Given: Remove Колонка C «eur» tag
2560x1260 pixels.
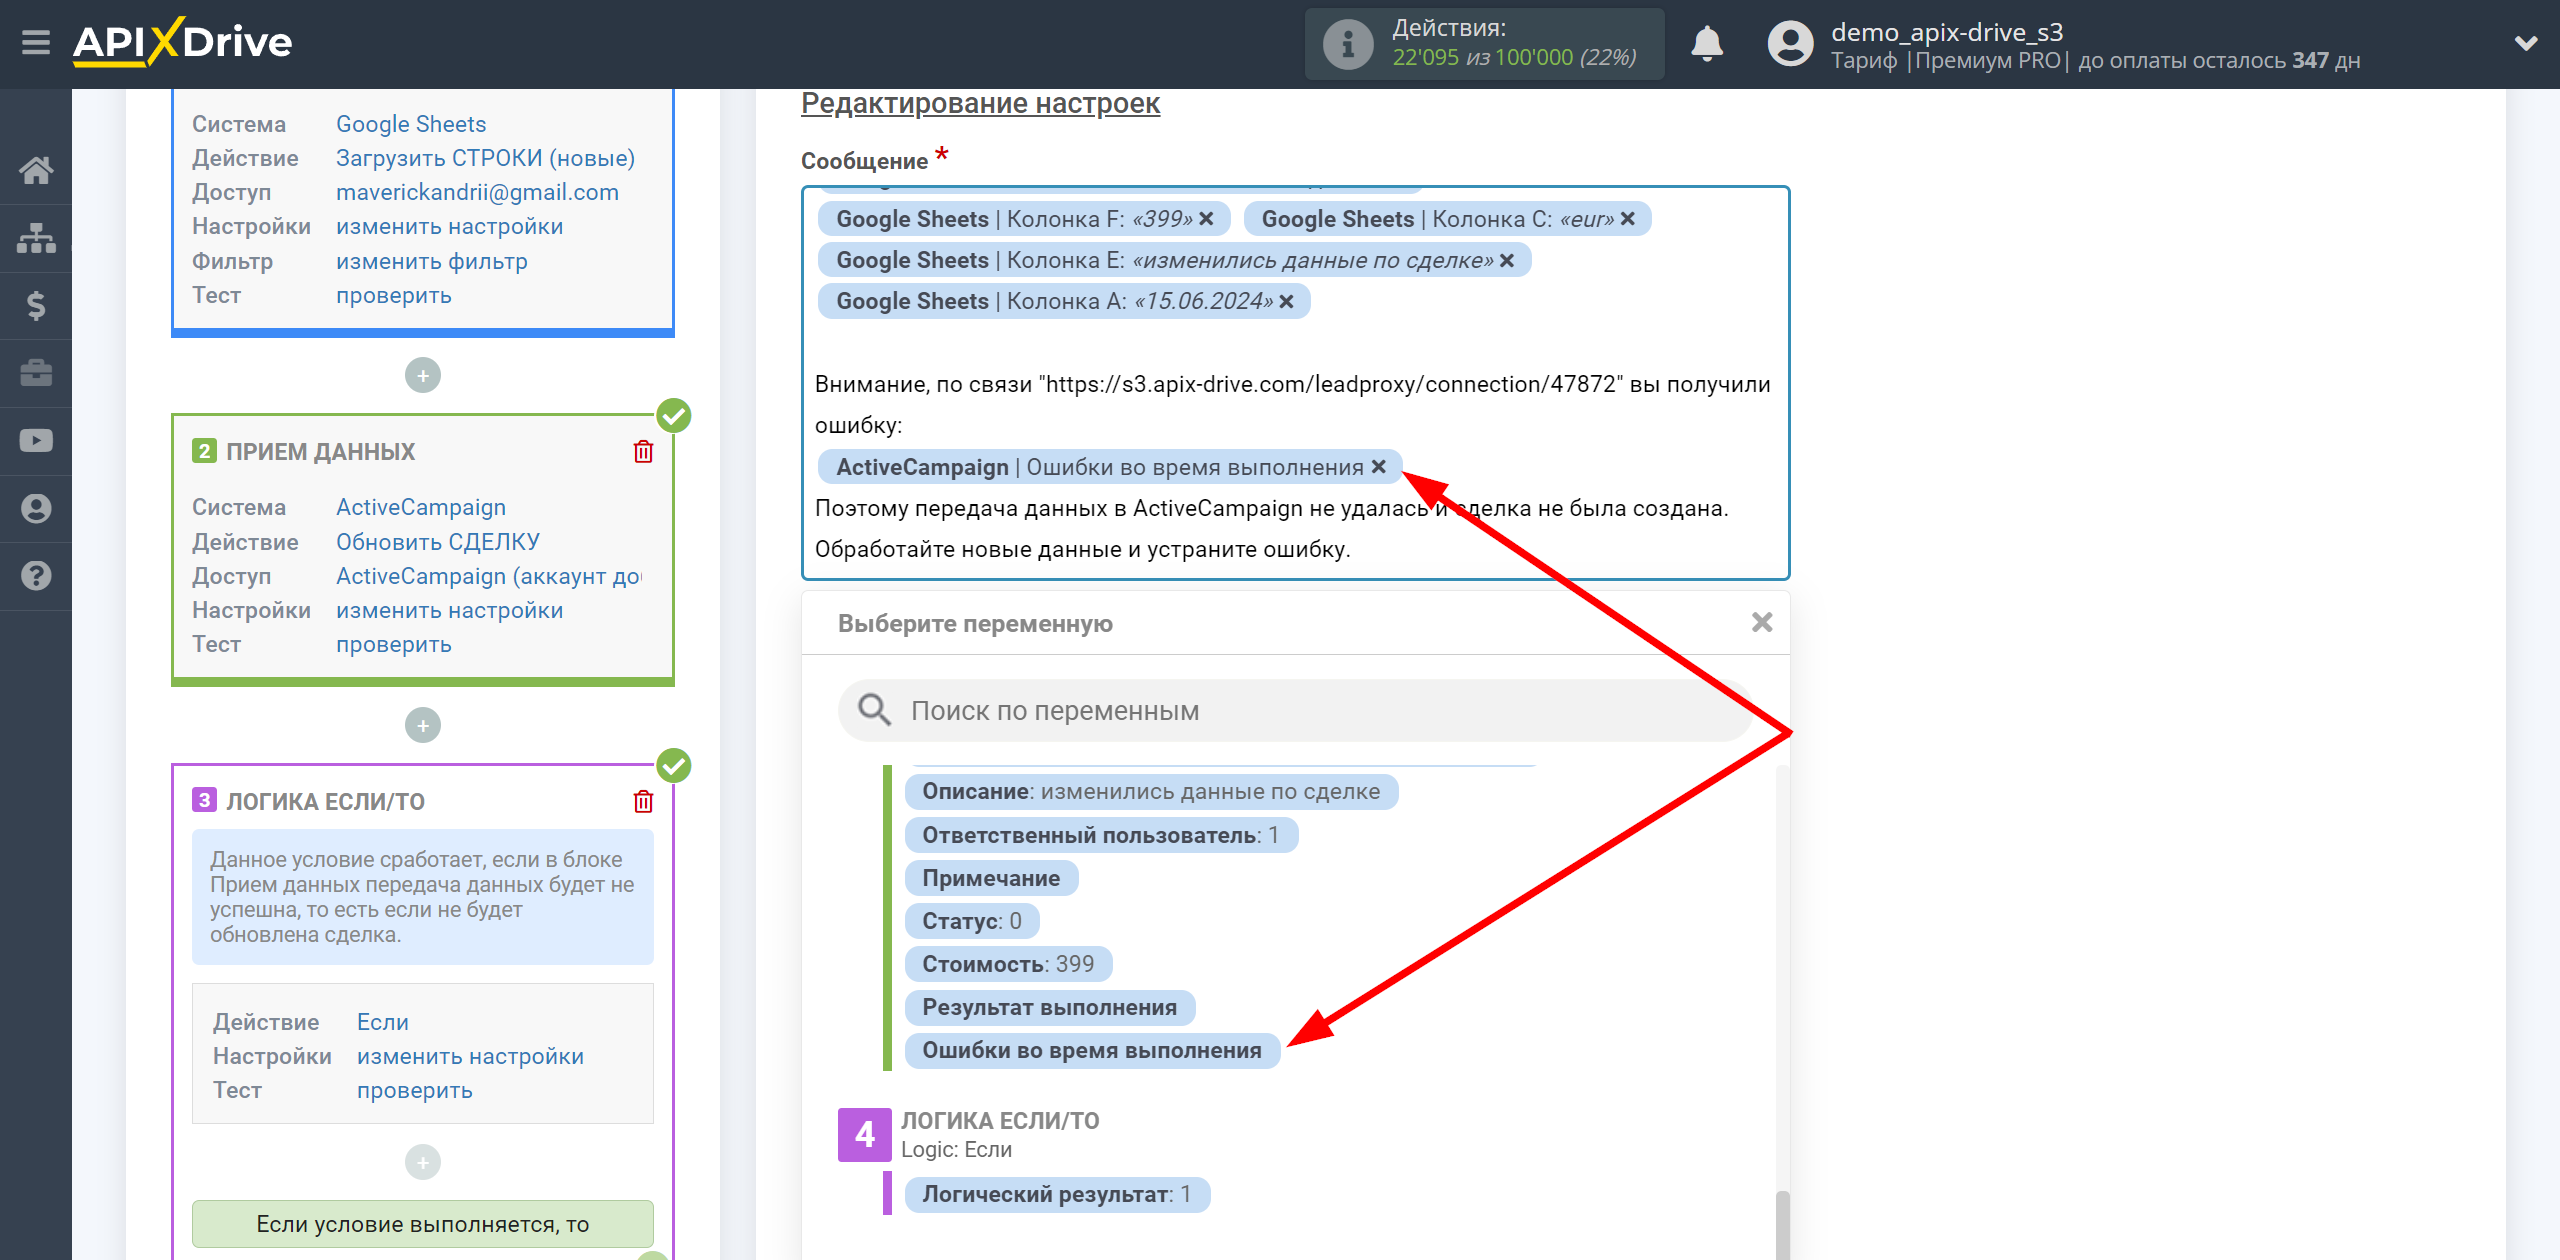Looking at the screenshot, I should tap(1628, 219).
